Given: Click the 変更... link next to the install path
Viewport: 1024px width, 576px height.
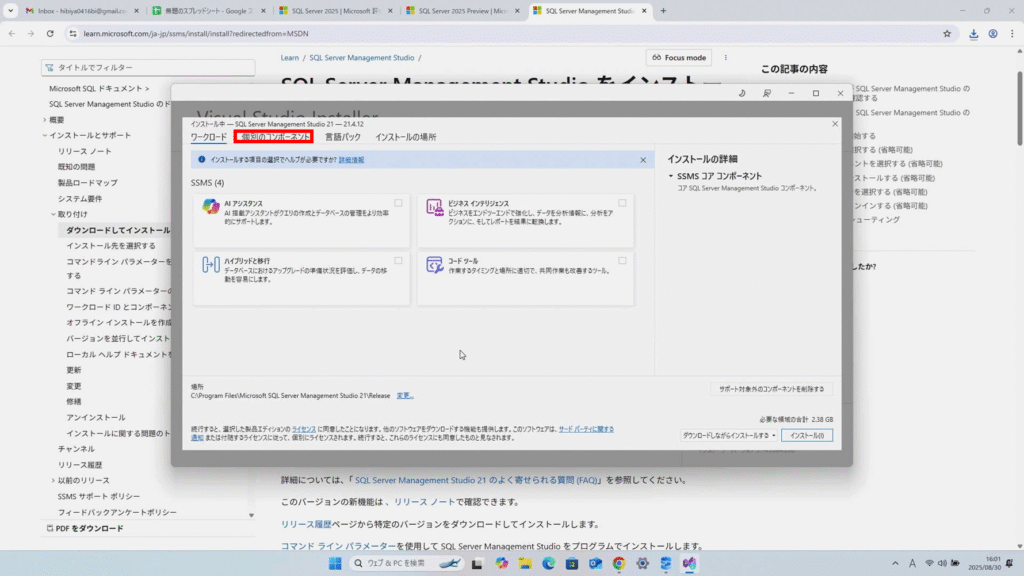Looking at the screenshot, I should (405, 396).
